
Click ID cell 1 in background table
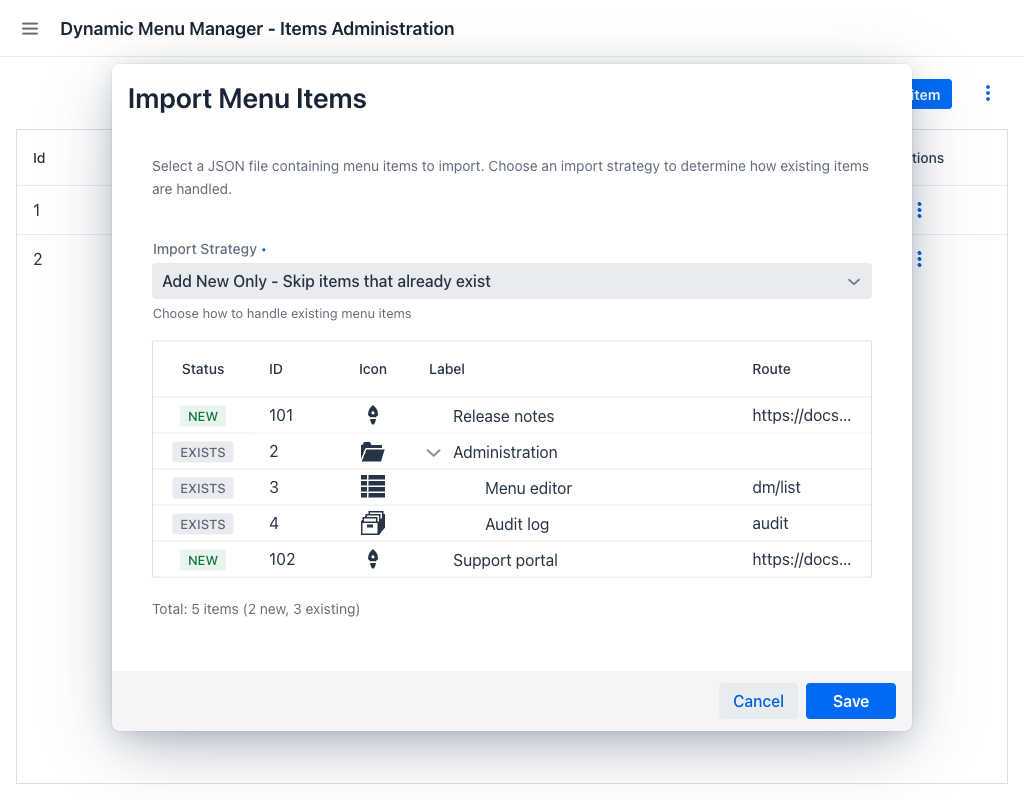[37, 210]
